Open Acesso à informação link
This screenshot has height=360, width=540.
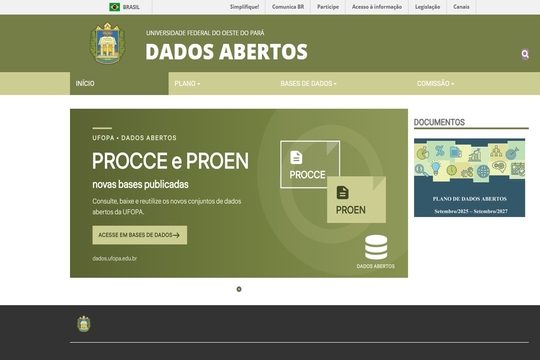(377, 7)
